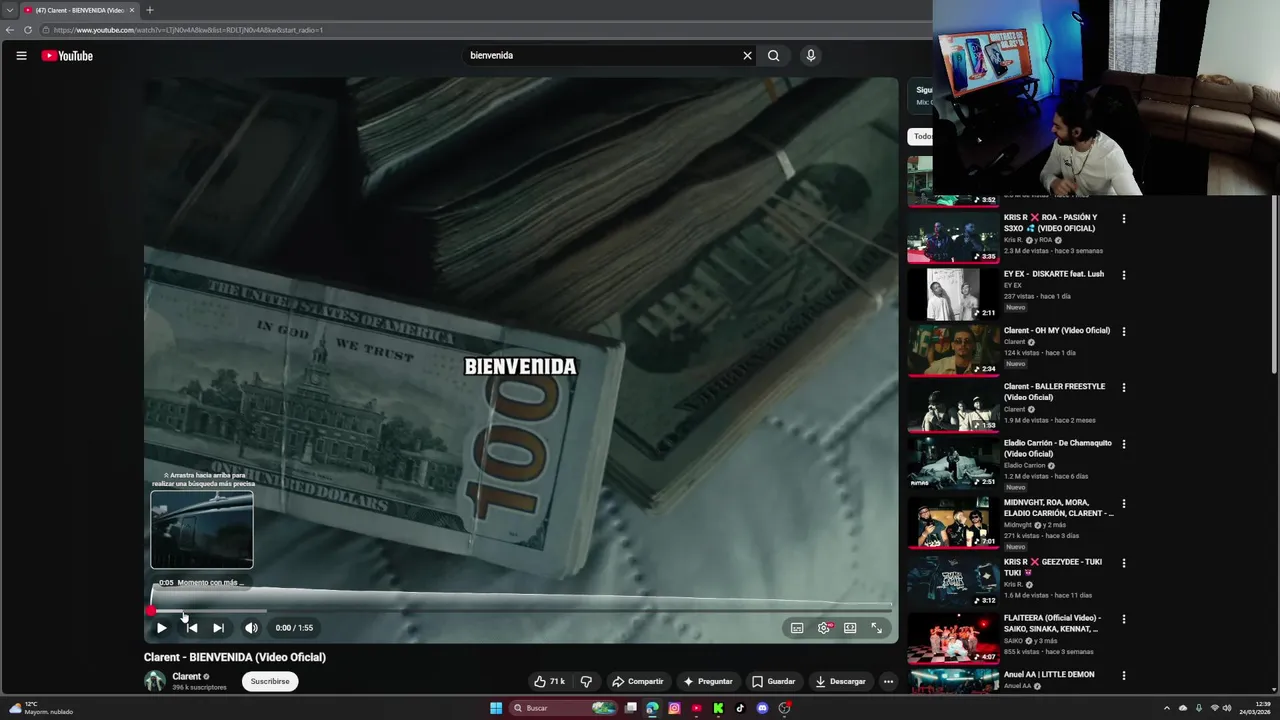Switch to theater mode

coord(850,628)
